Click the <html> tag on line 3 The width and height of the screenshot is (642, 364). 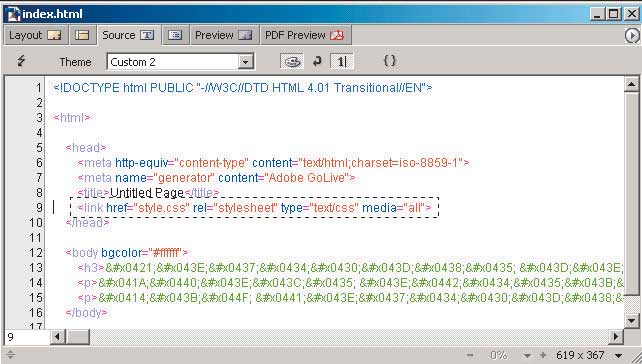click(72, 118)
